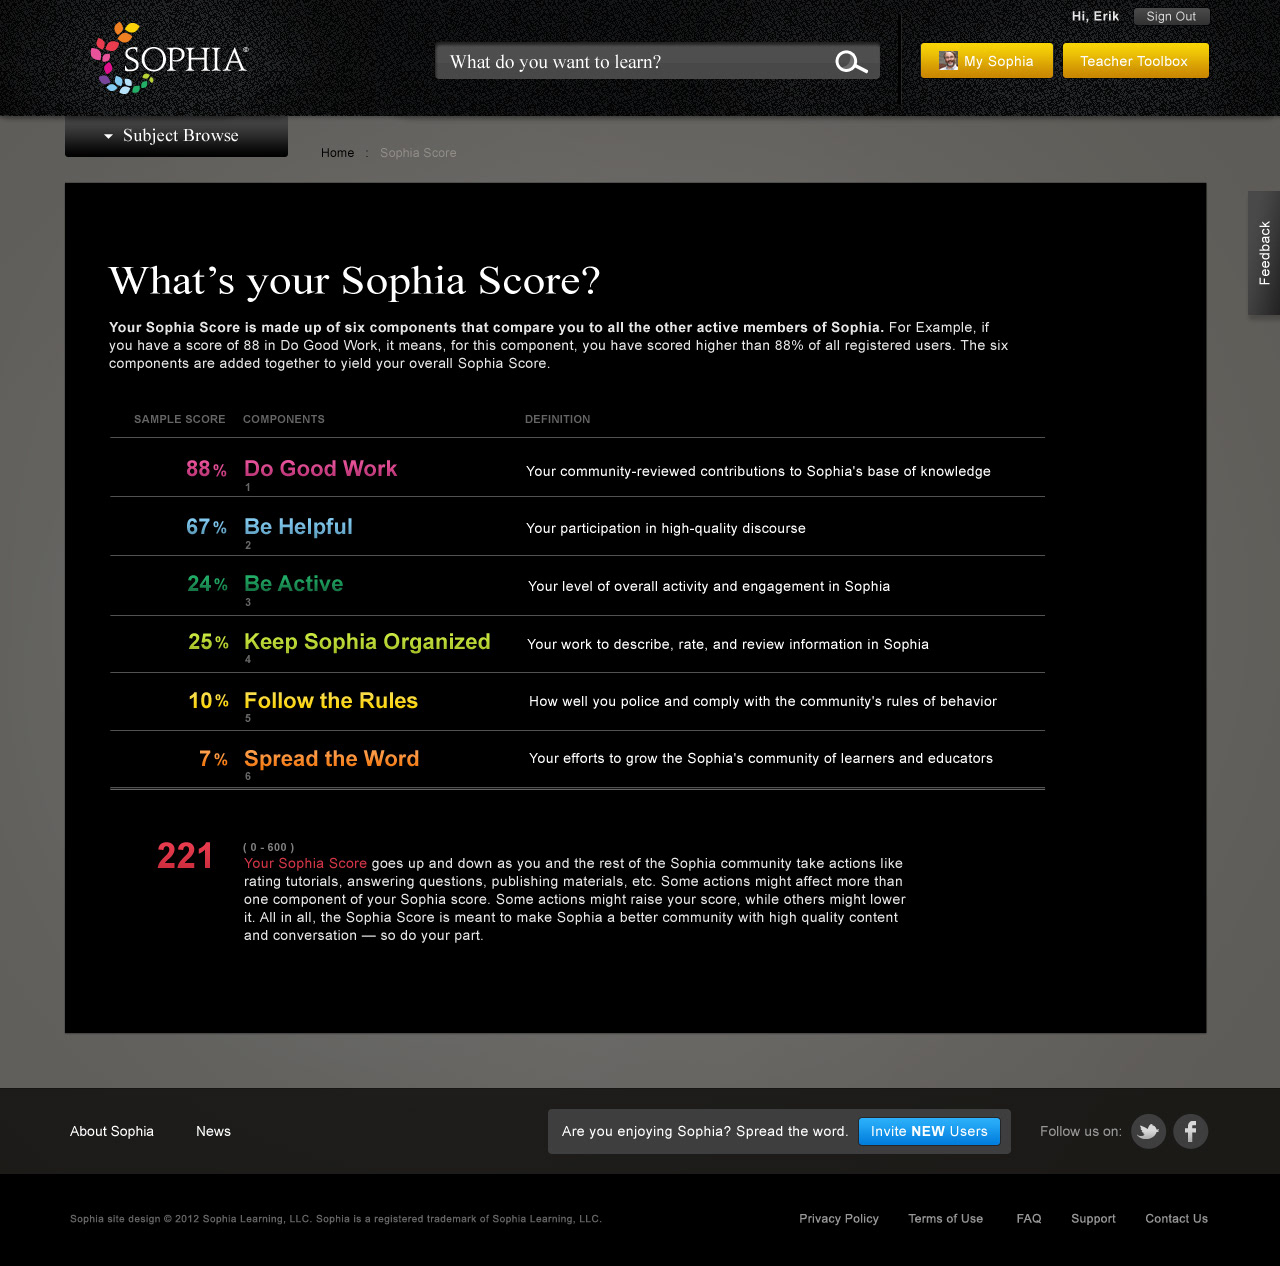Click the '( 0 - 600 )' range label
1280x1266 pixels.
tap(269, 847)
